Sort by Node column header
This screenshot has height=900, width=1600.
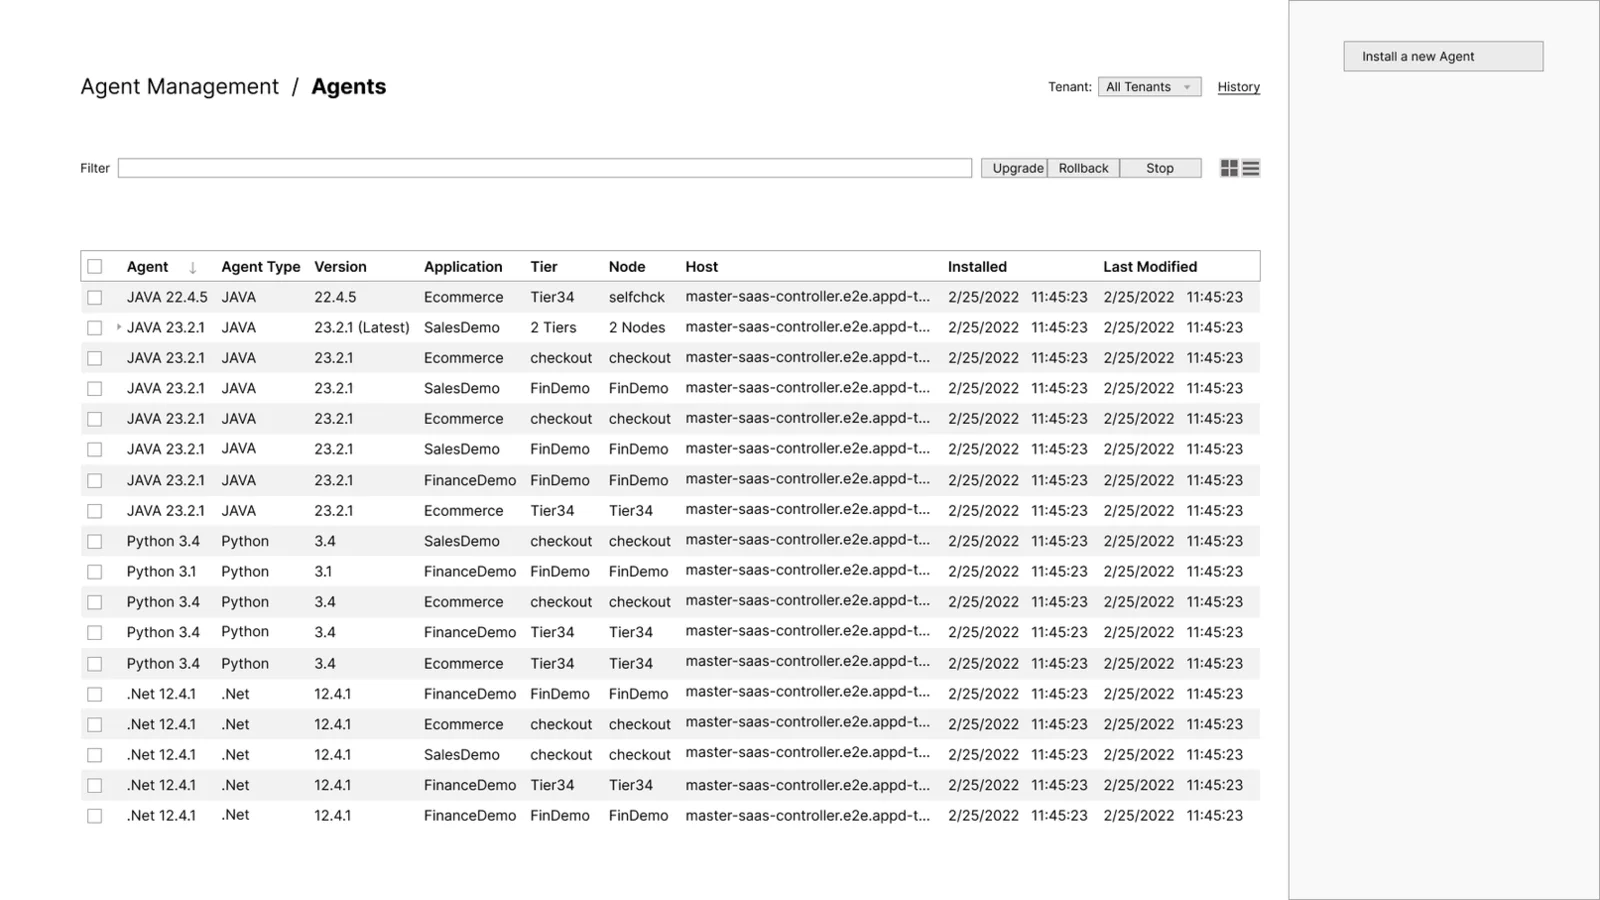click(x=627, y=267)
